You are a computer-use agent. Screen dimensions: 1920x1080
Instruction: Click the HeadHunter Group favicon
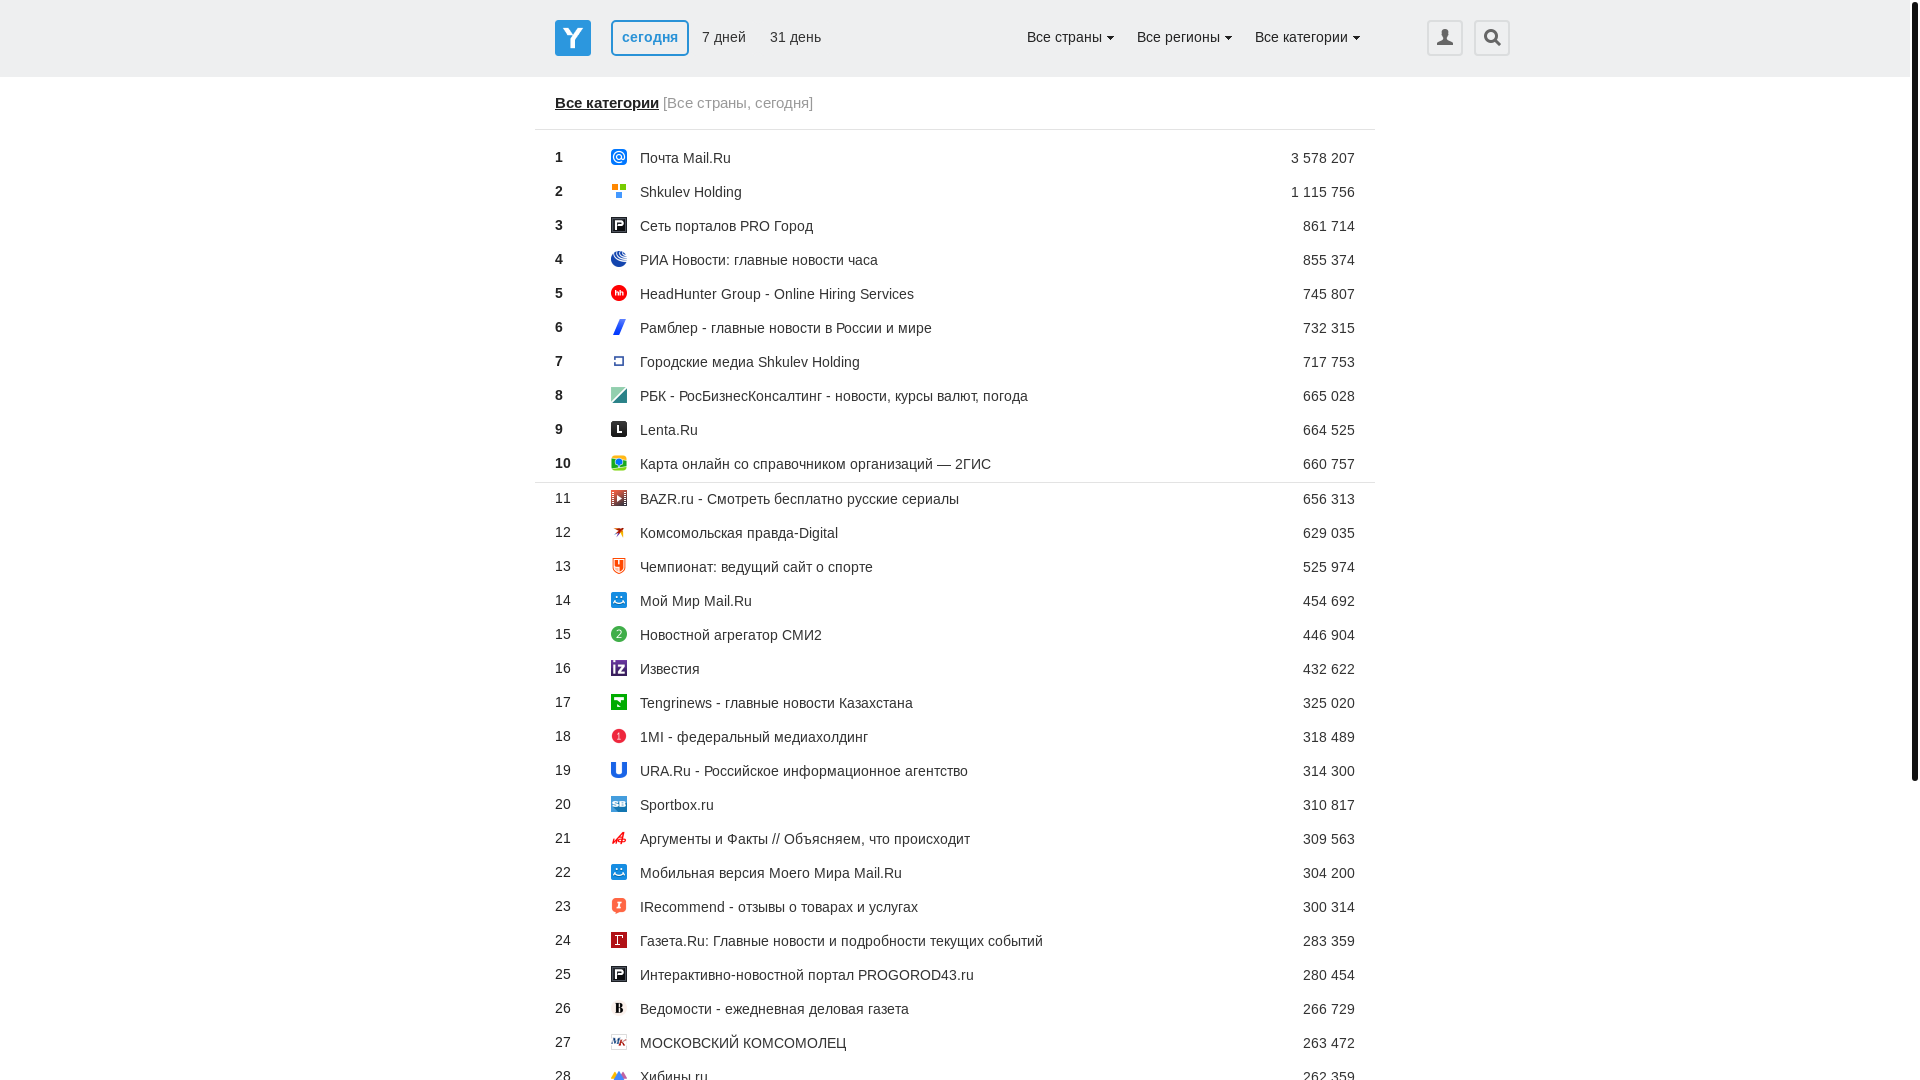point(619,293)
